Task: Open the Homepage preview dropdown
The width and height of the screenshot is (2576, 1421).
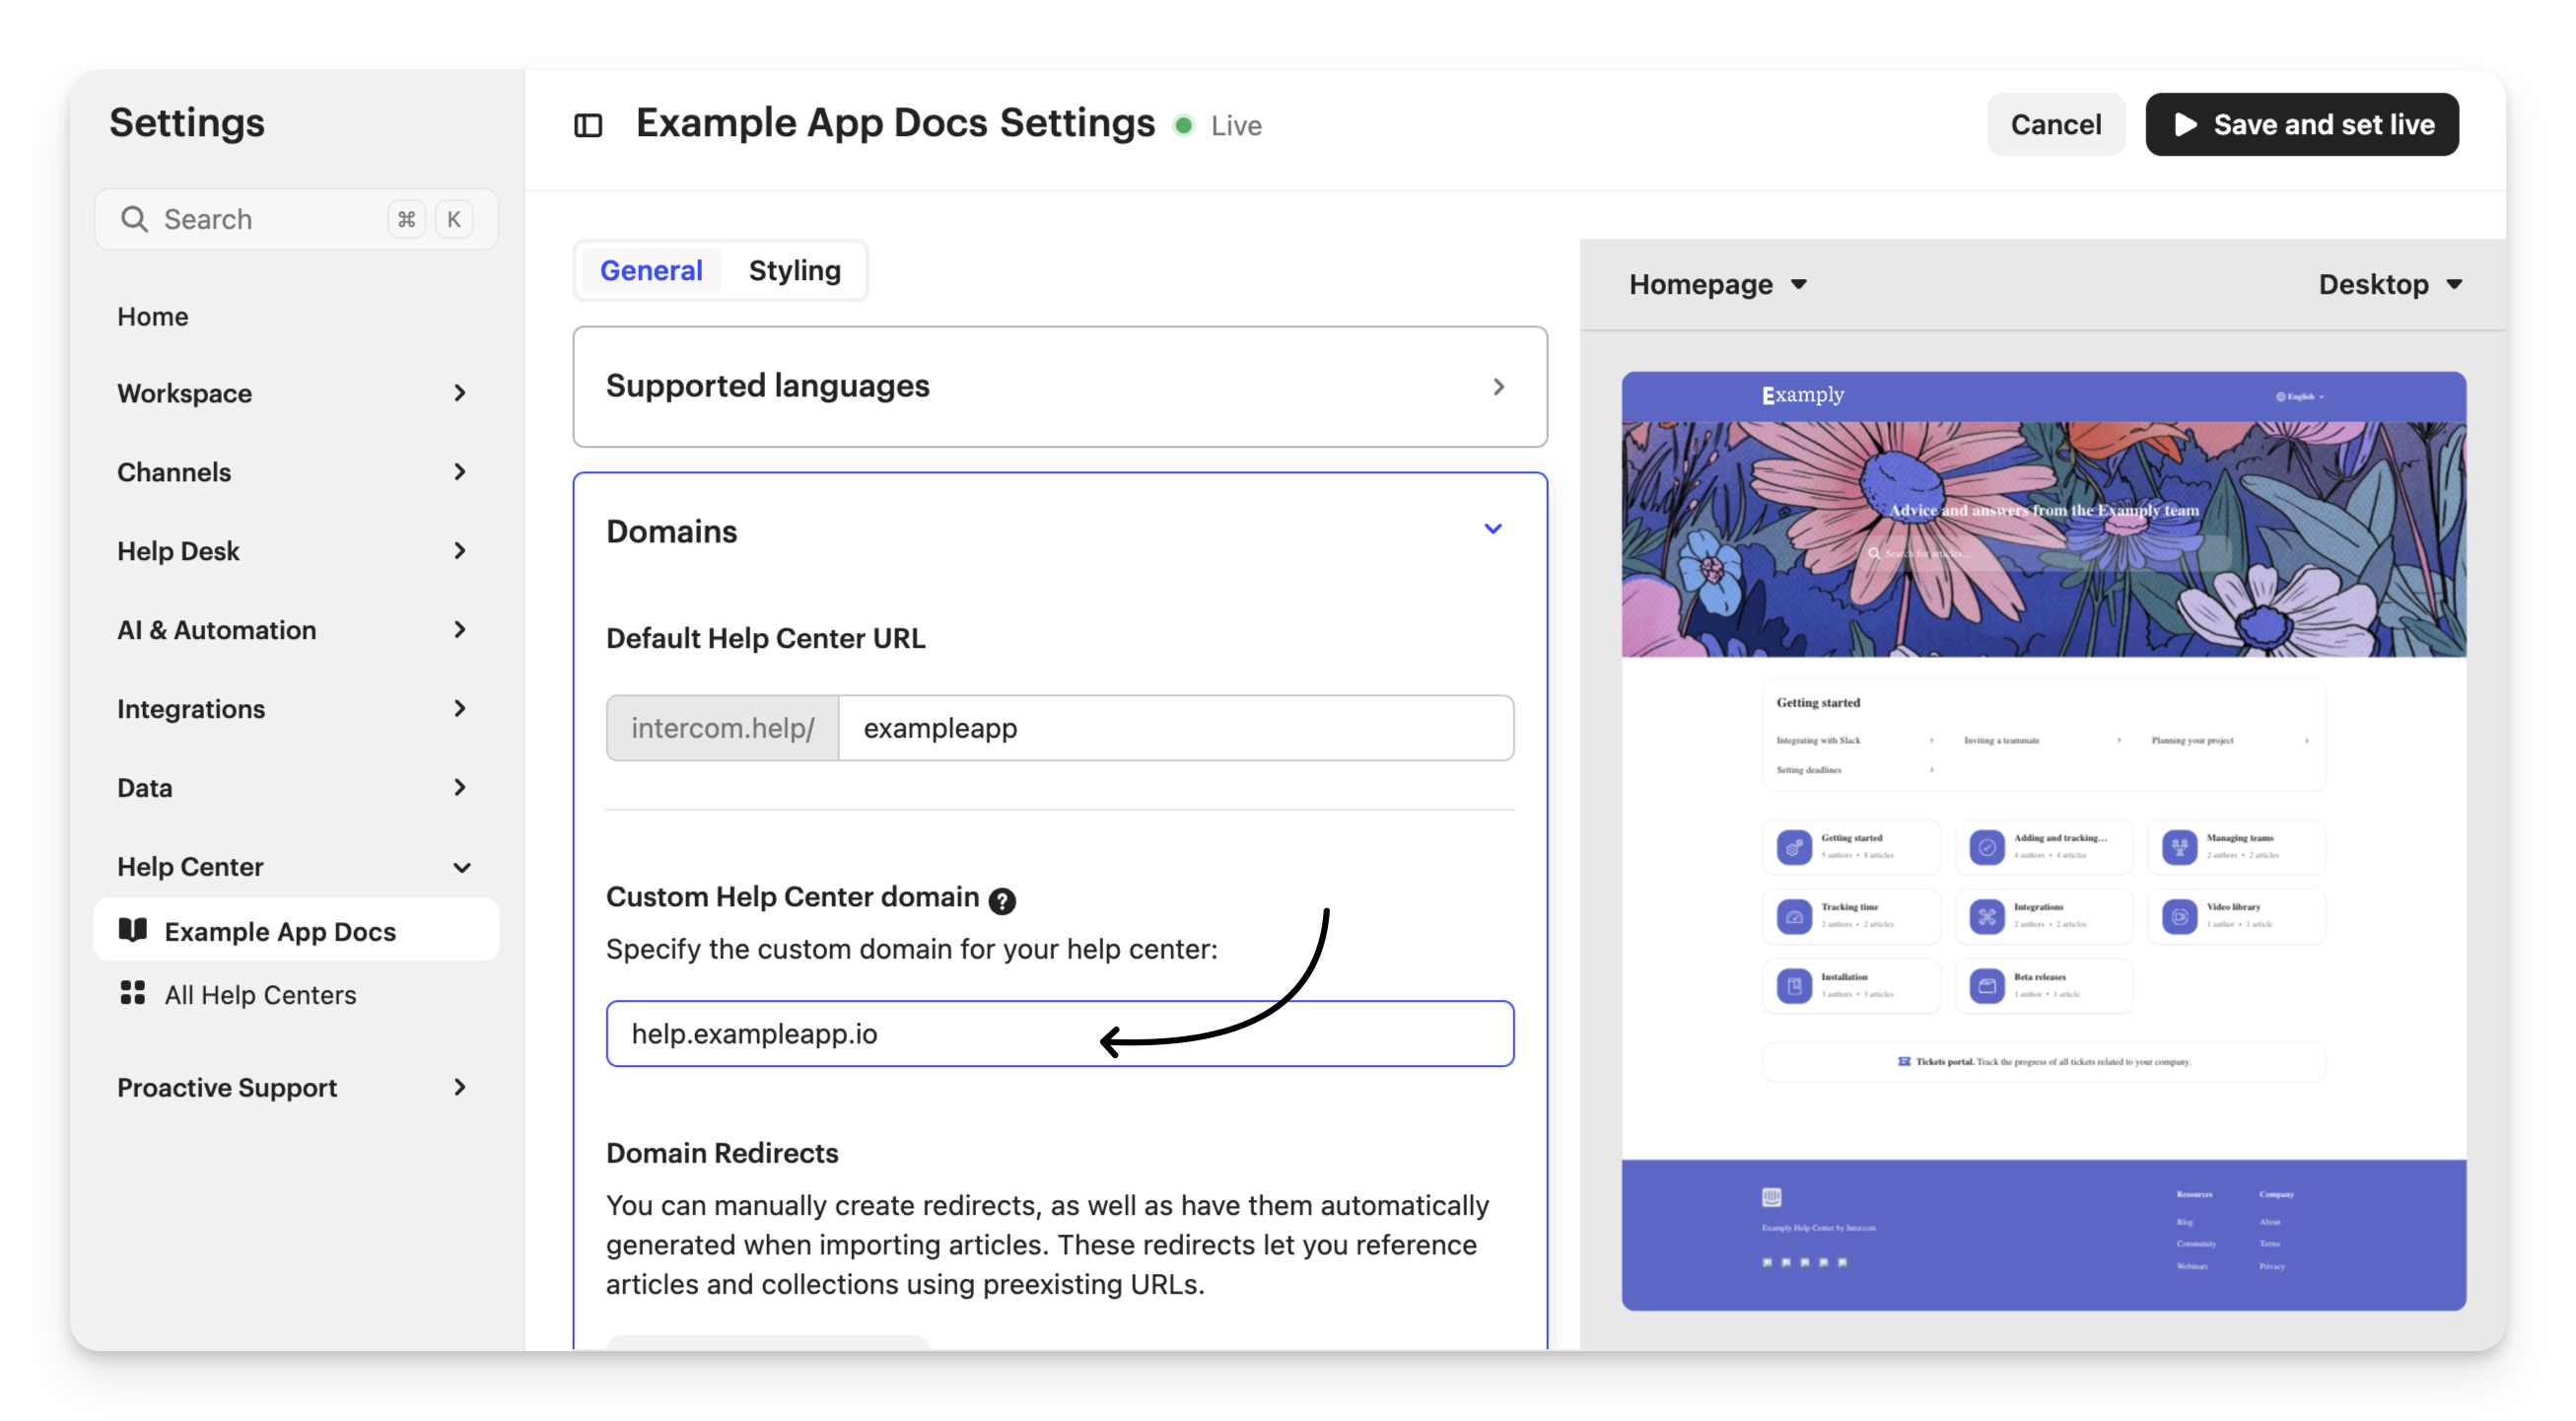Action: point(1717,285)
